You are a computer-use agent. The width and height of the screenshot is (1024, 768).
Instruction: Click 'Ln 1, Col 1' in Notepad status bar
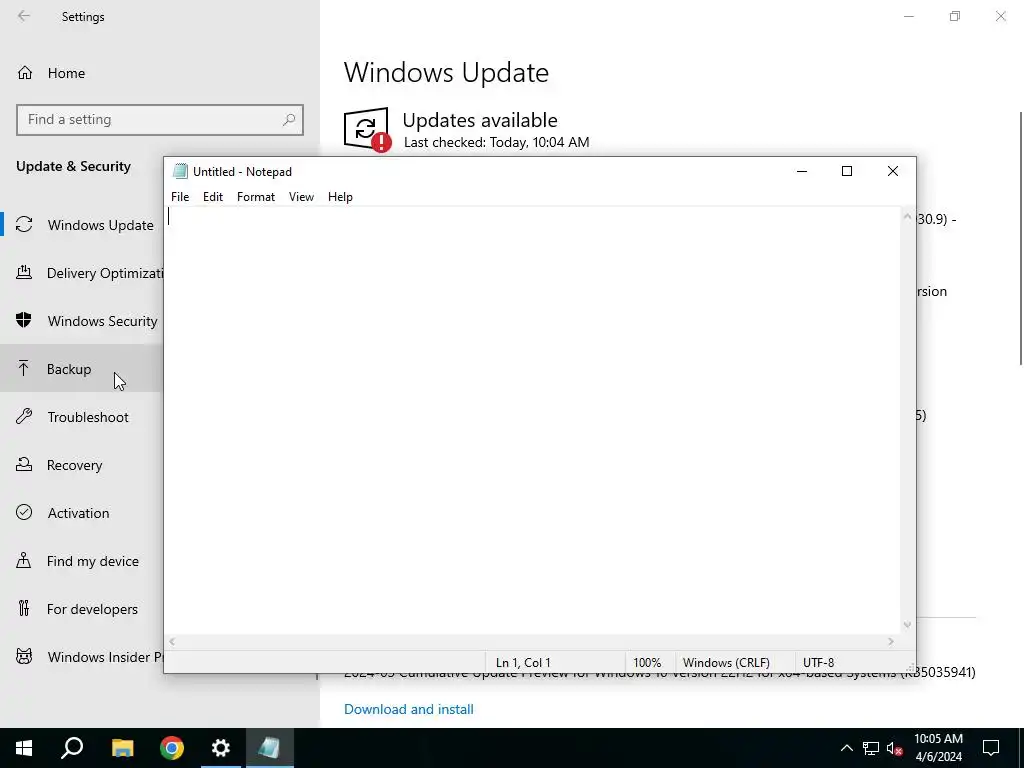coord(523,662)
